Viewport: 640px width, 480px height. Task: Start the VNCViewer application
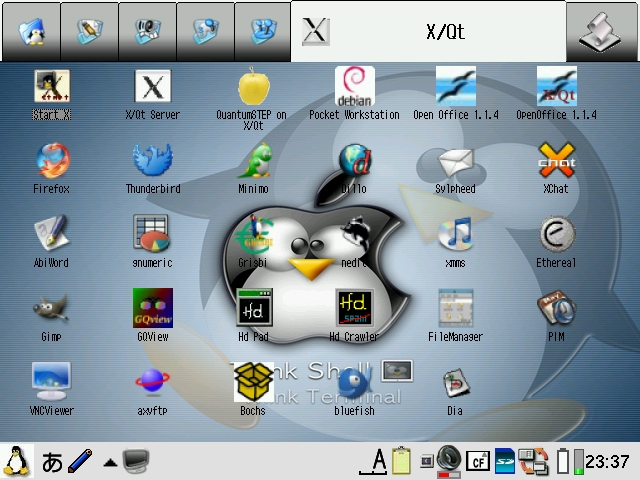pyautogui.click(x=51, y=385)
